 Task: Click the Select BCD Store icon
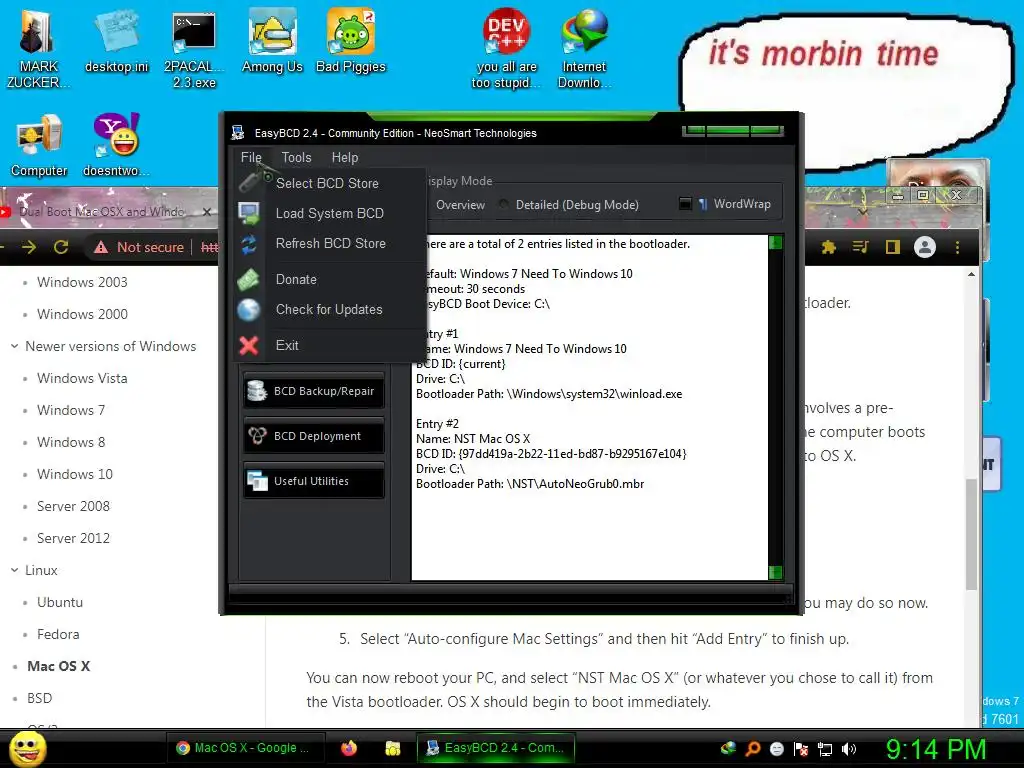(251, 182)
